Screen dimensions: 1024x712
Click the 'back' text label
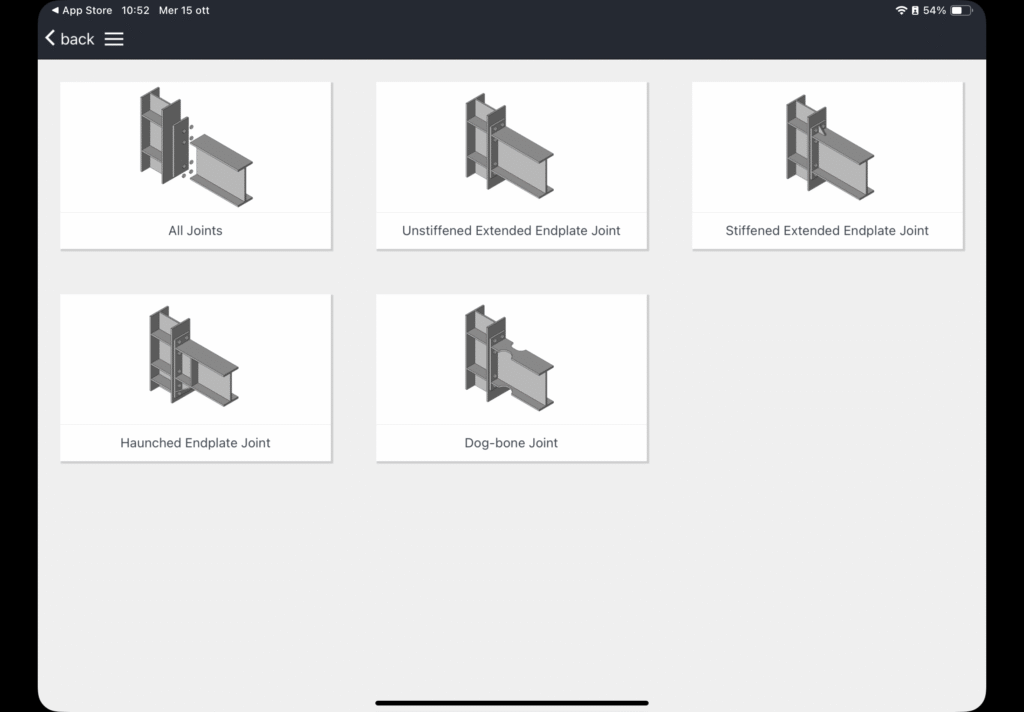pos(77,39)
